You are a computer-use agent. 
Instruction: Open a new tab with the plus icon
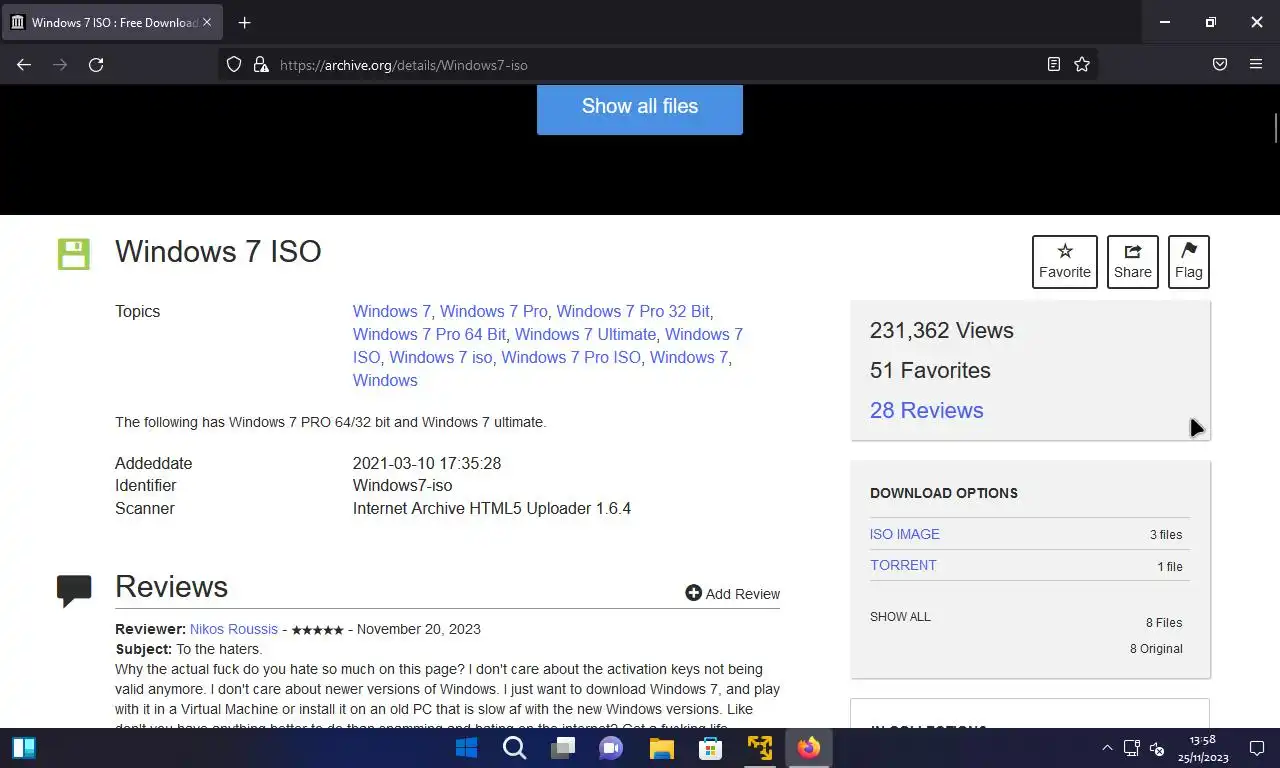click(x=245, y=22)
